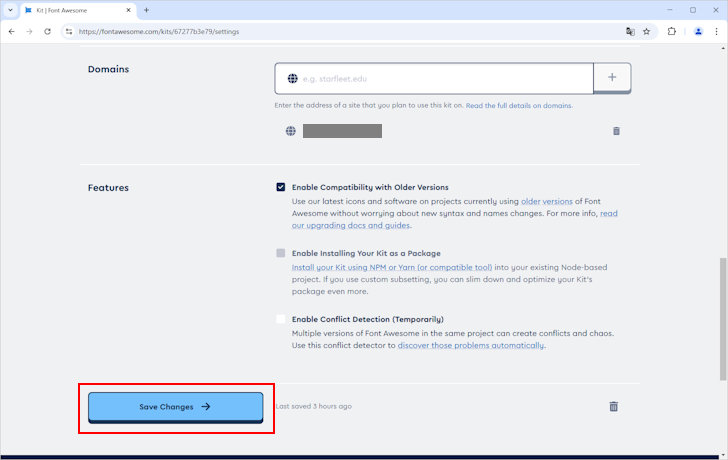Click the translate page icon
This screenshot has width=728, height=460.
pos(630,31)
